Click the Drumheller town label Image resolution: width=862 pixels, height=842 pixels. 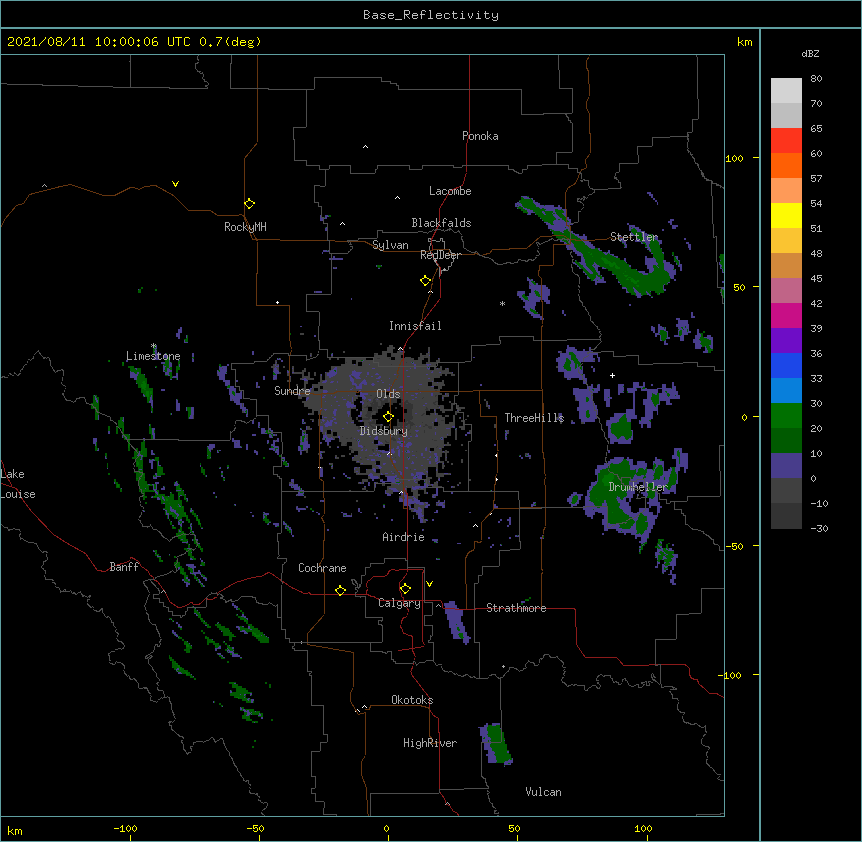pos(638,487)
